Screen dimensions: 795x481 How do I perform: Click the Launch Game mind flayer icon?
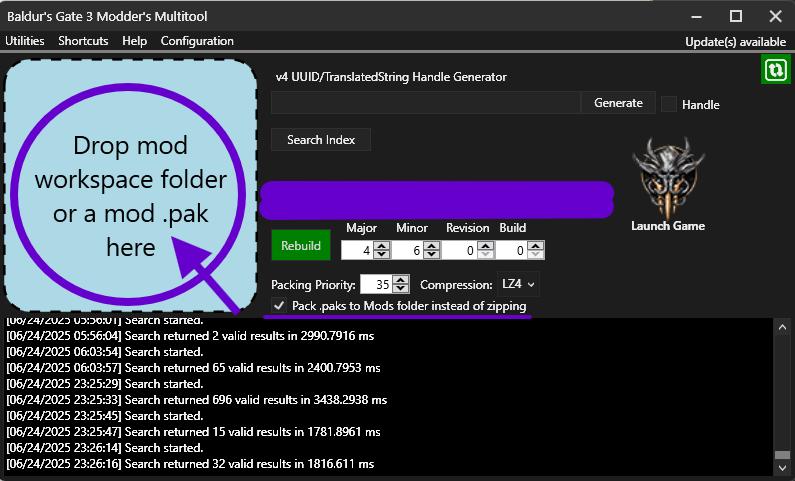[x=668, y=177]
